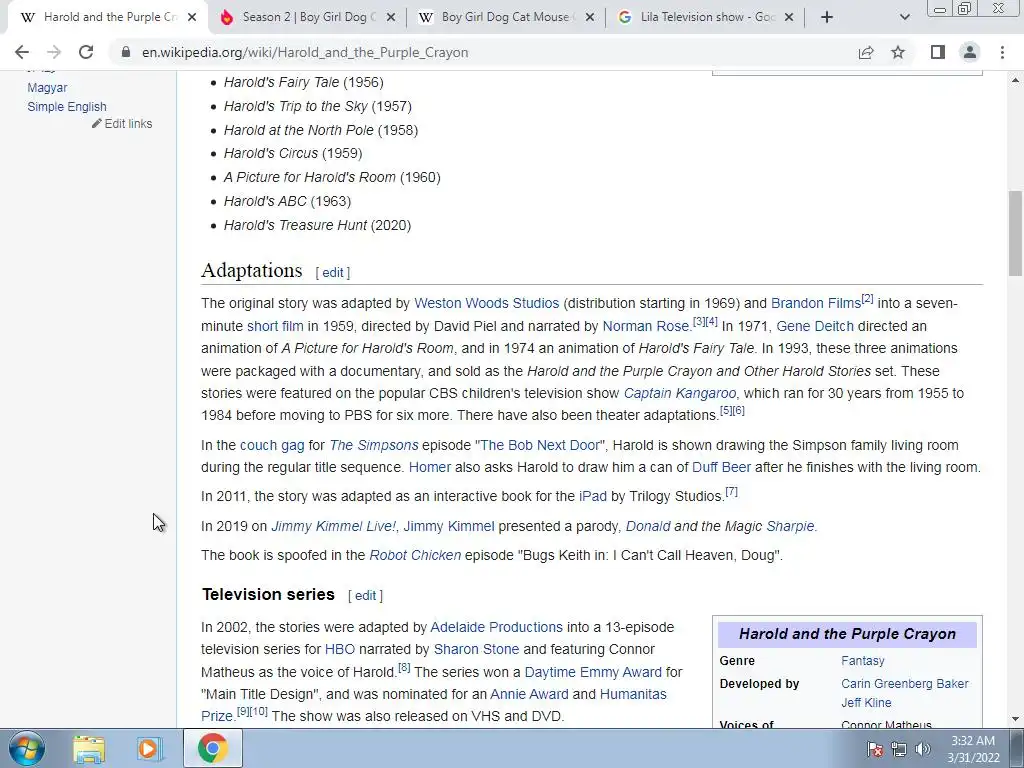This screenshot has height=768, width=1024.
Task: Open the Robot Chicken link
Action: pos(415,555)
